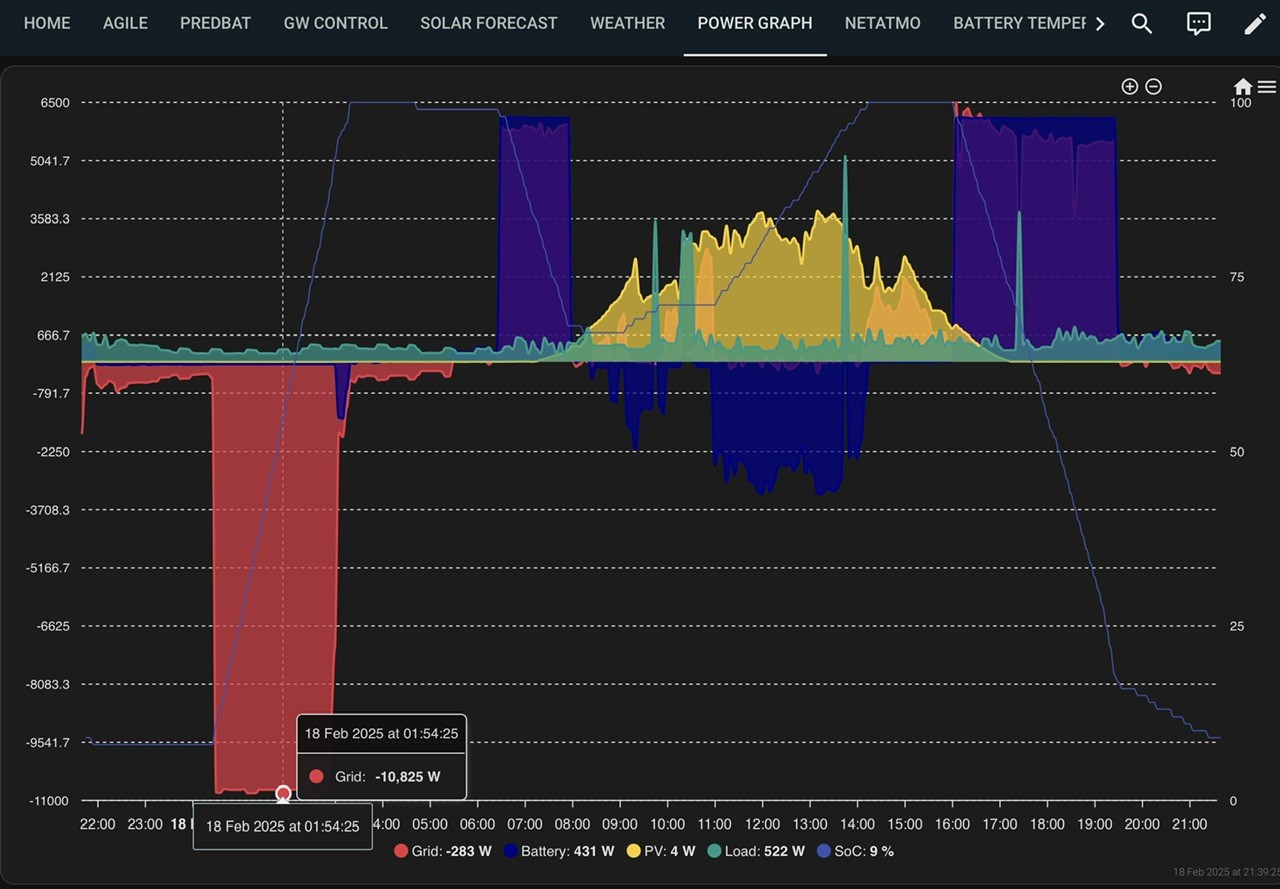Viewport: 1280px width, 889px height.
Task: Switch to the WEATHER tab
Action: 627,23
